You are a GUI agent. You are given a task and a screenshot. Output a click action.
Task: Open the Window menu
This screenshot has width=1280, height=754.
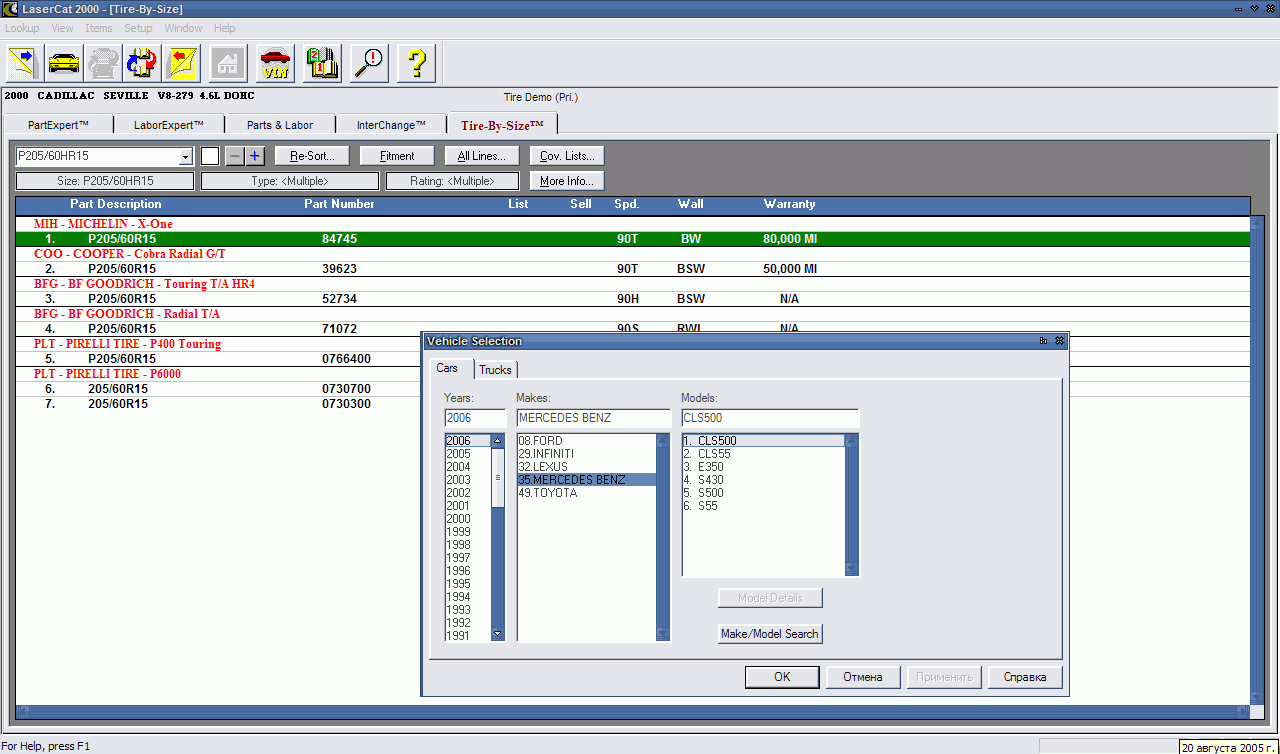pos(183,28)
